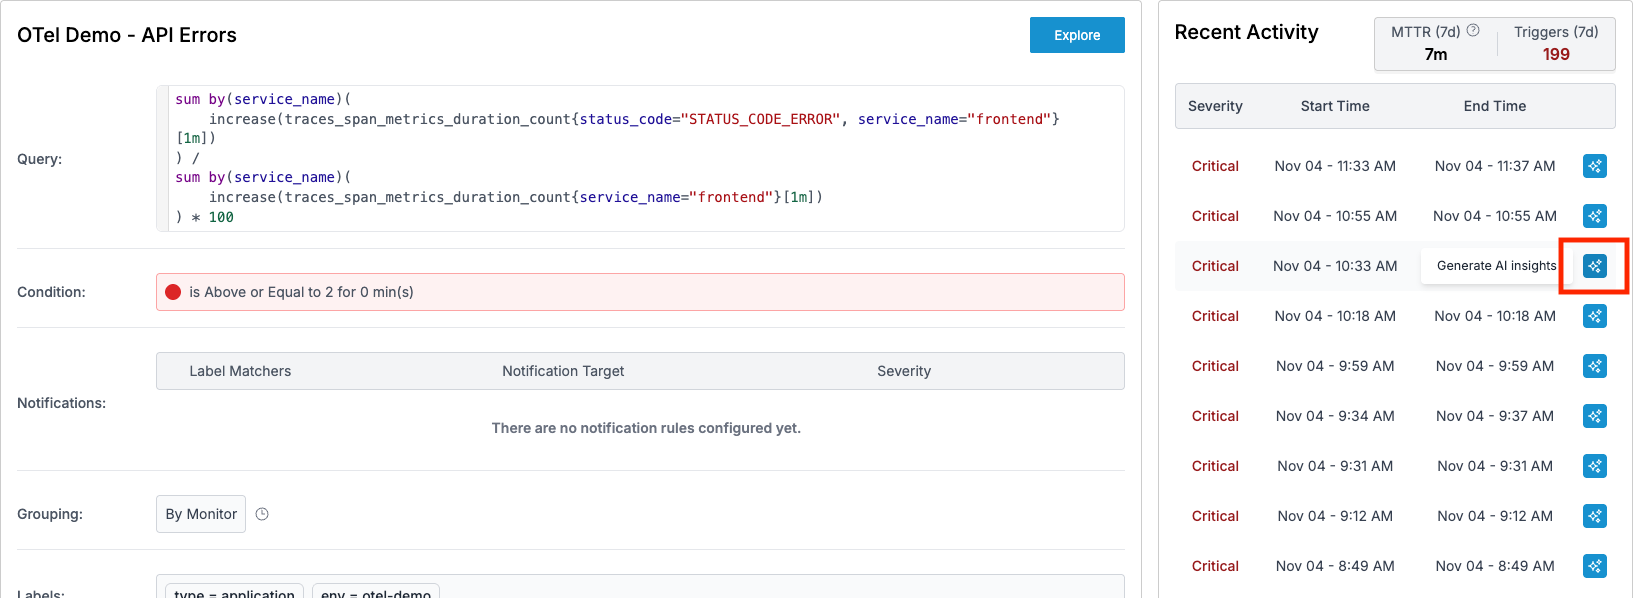
Task: Select start time Nov 04 - 10:55 AM
Action: click(x=1335, y=216)
